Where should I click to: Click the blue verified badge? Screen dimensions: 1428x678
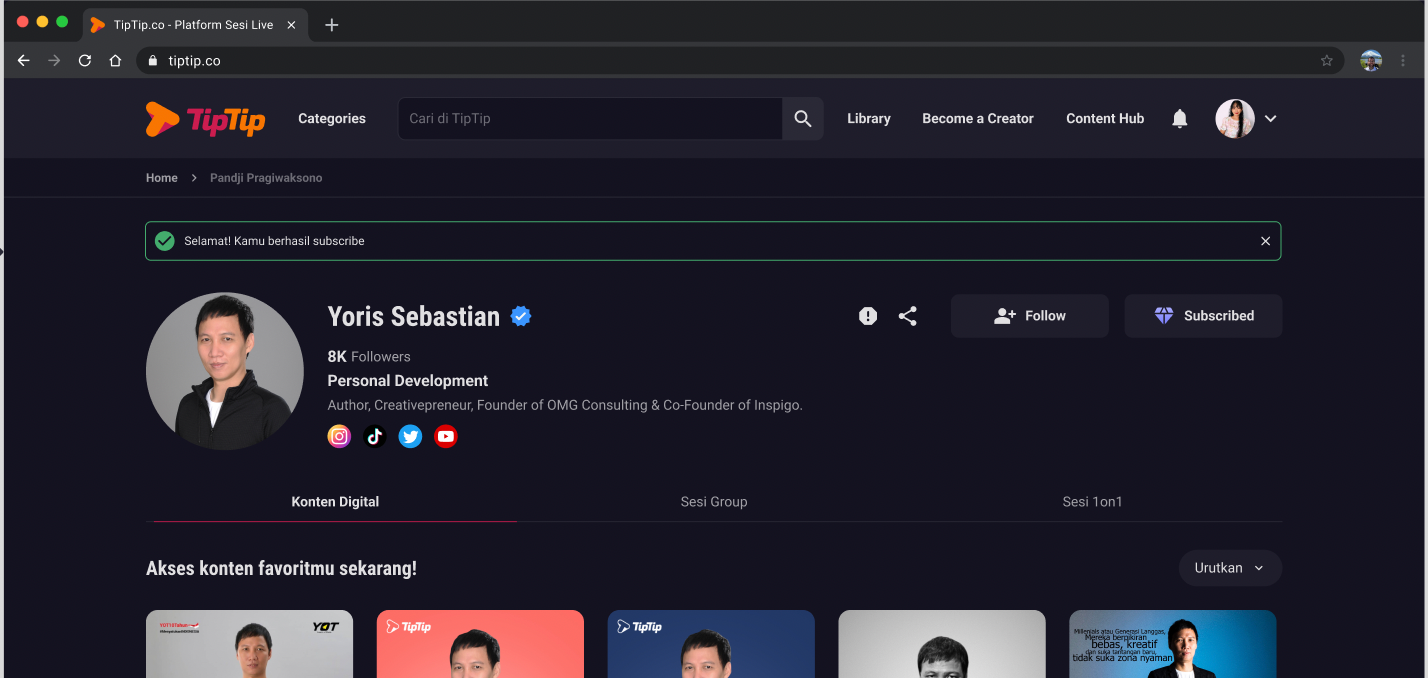[x=521, y=317]
